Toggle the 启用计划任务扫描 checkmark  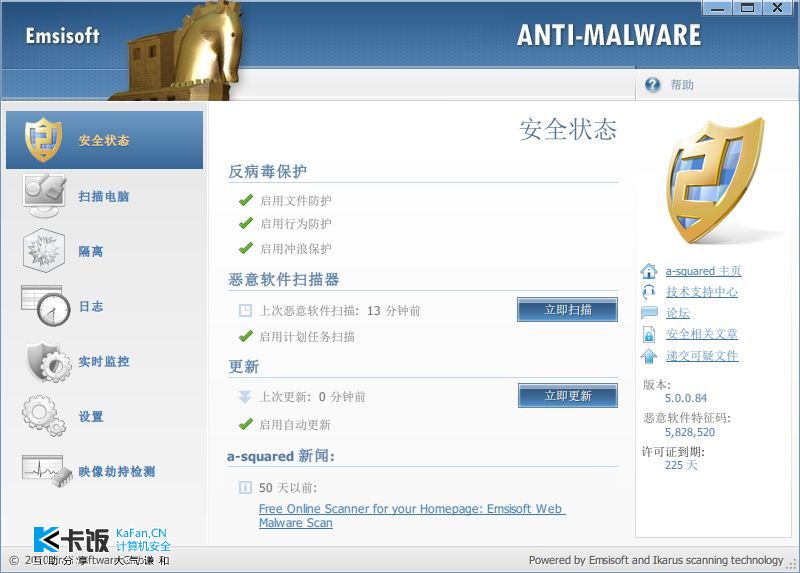(246, 336)
